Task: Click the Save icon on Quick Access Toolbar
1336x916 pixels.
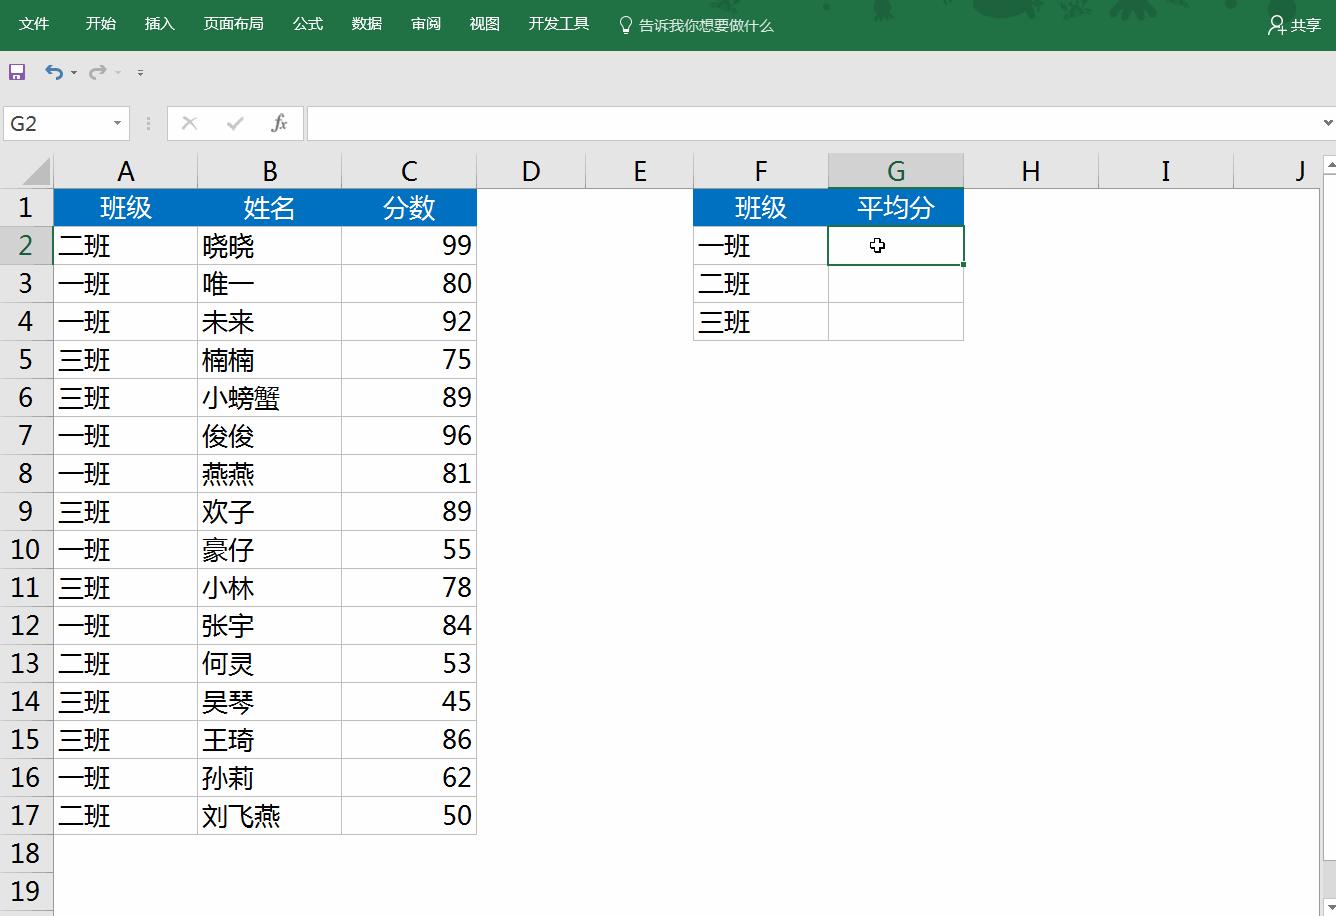Action: pos(16,71)
